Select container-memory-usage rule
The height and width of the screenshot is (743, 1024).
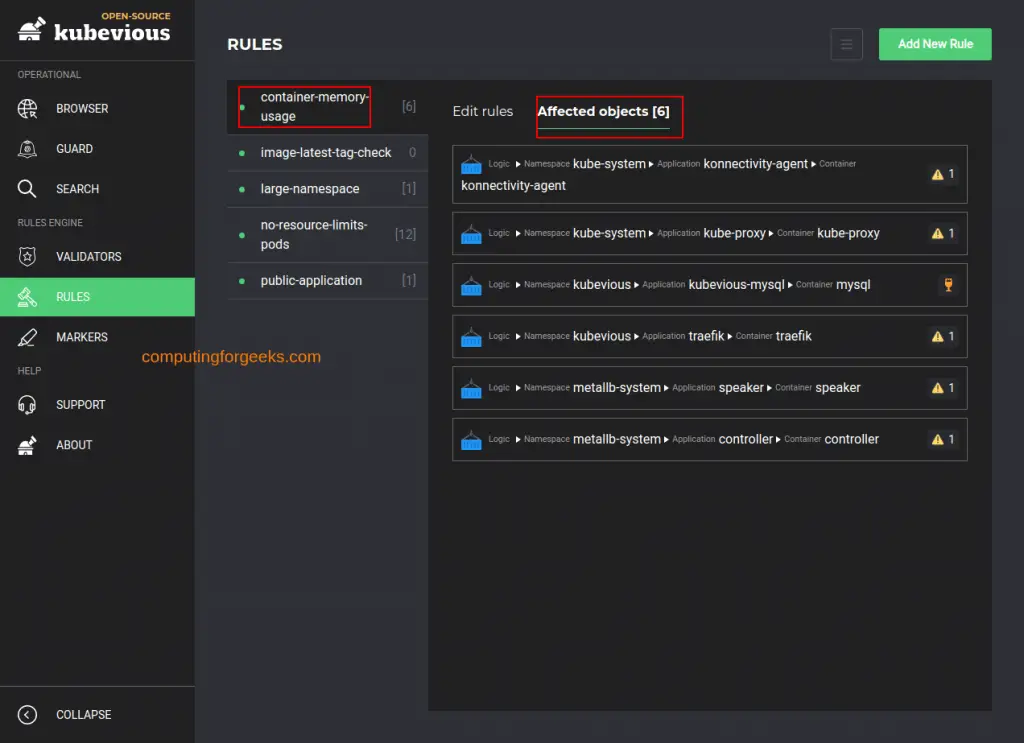coord(328,106)
